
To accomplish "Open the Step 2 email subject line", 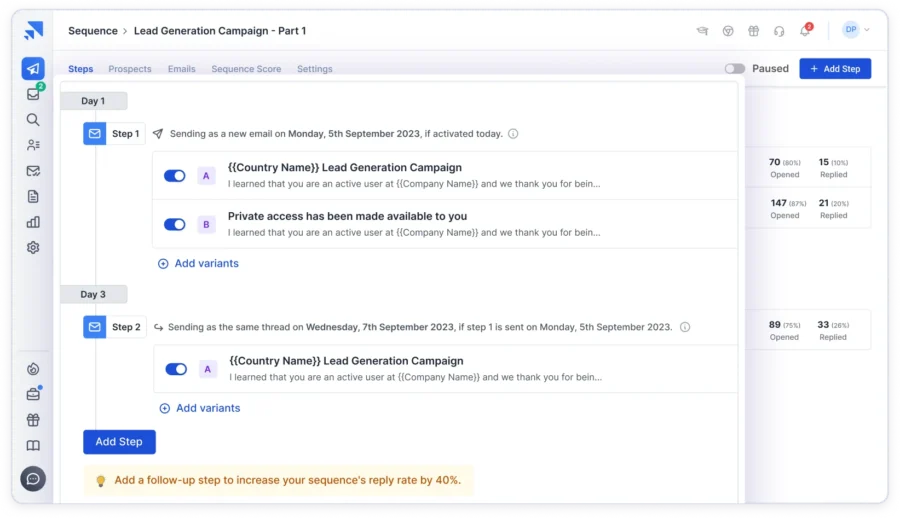I will (x=346, y=361).
